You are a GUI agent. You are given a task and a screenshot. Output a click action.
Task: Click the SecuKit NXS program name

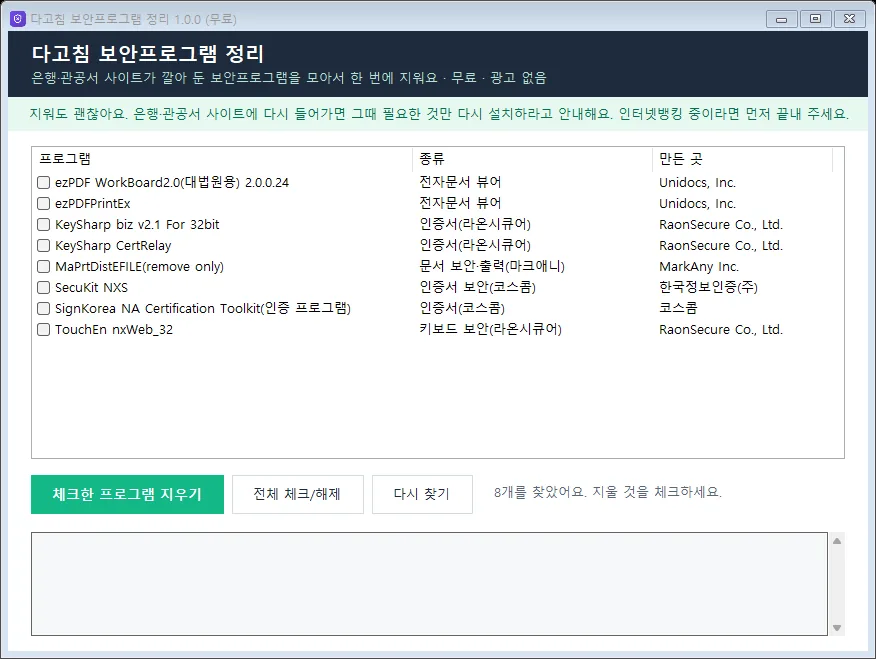click(x=92, y=288)
